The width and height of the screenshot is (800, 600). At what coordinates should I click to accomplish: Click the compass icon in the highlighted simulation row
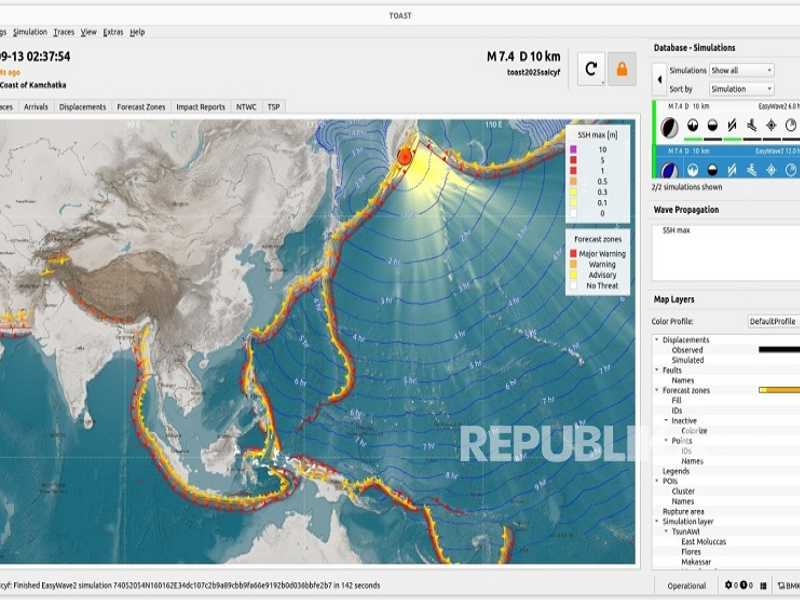tap(771, 170)
